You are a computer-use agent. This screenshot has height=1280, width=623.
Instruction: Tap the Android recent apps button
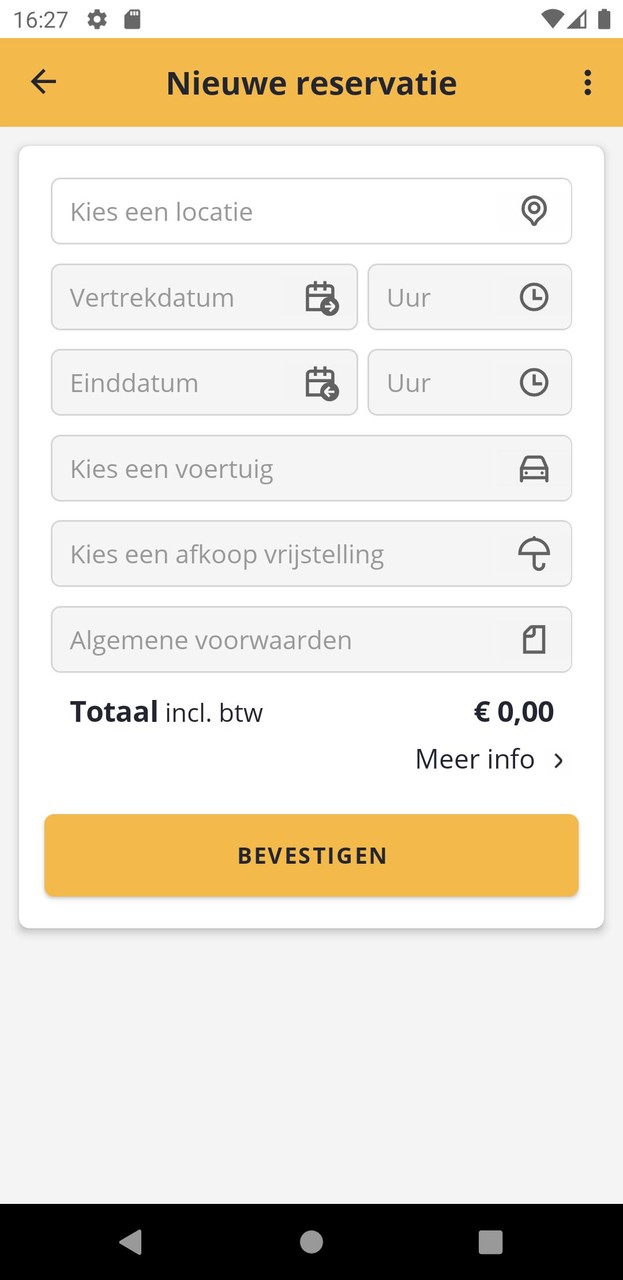(x=490, y=1241)
